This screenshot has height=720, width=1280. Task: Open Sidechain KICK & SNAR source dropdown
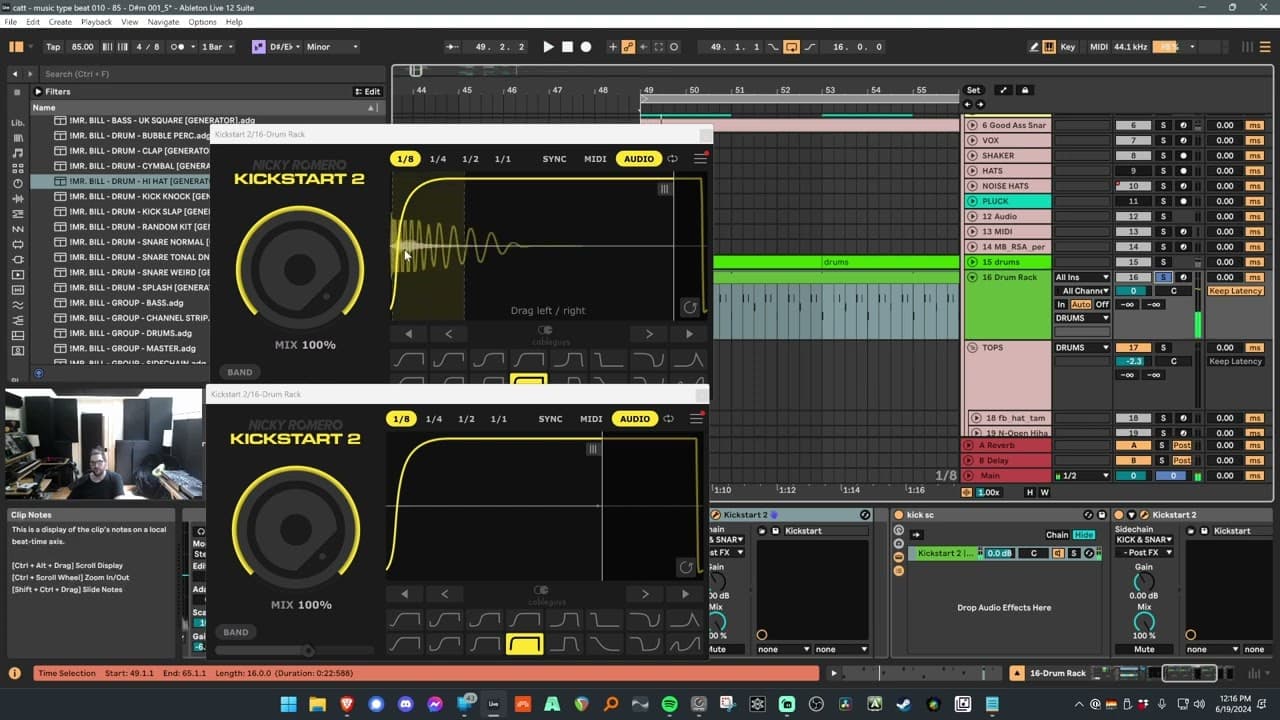1144,540
